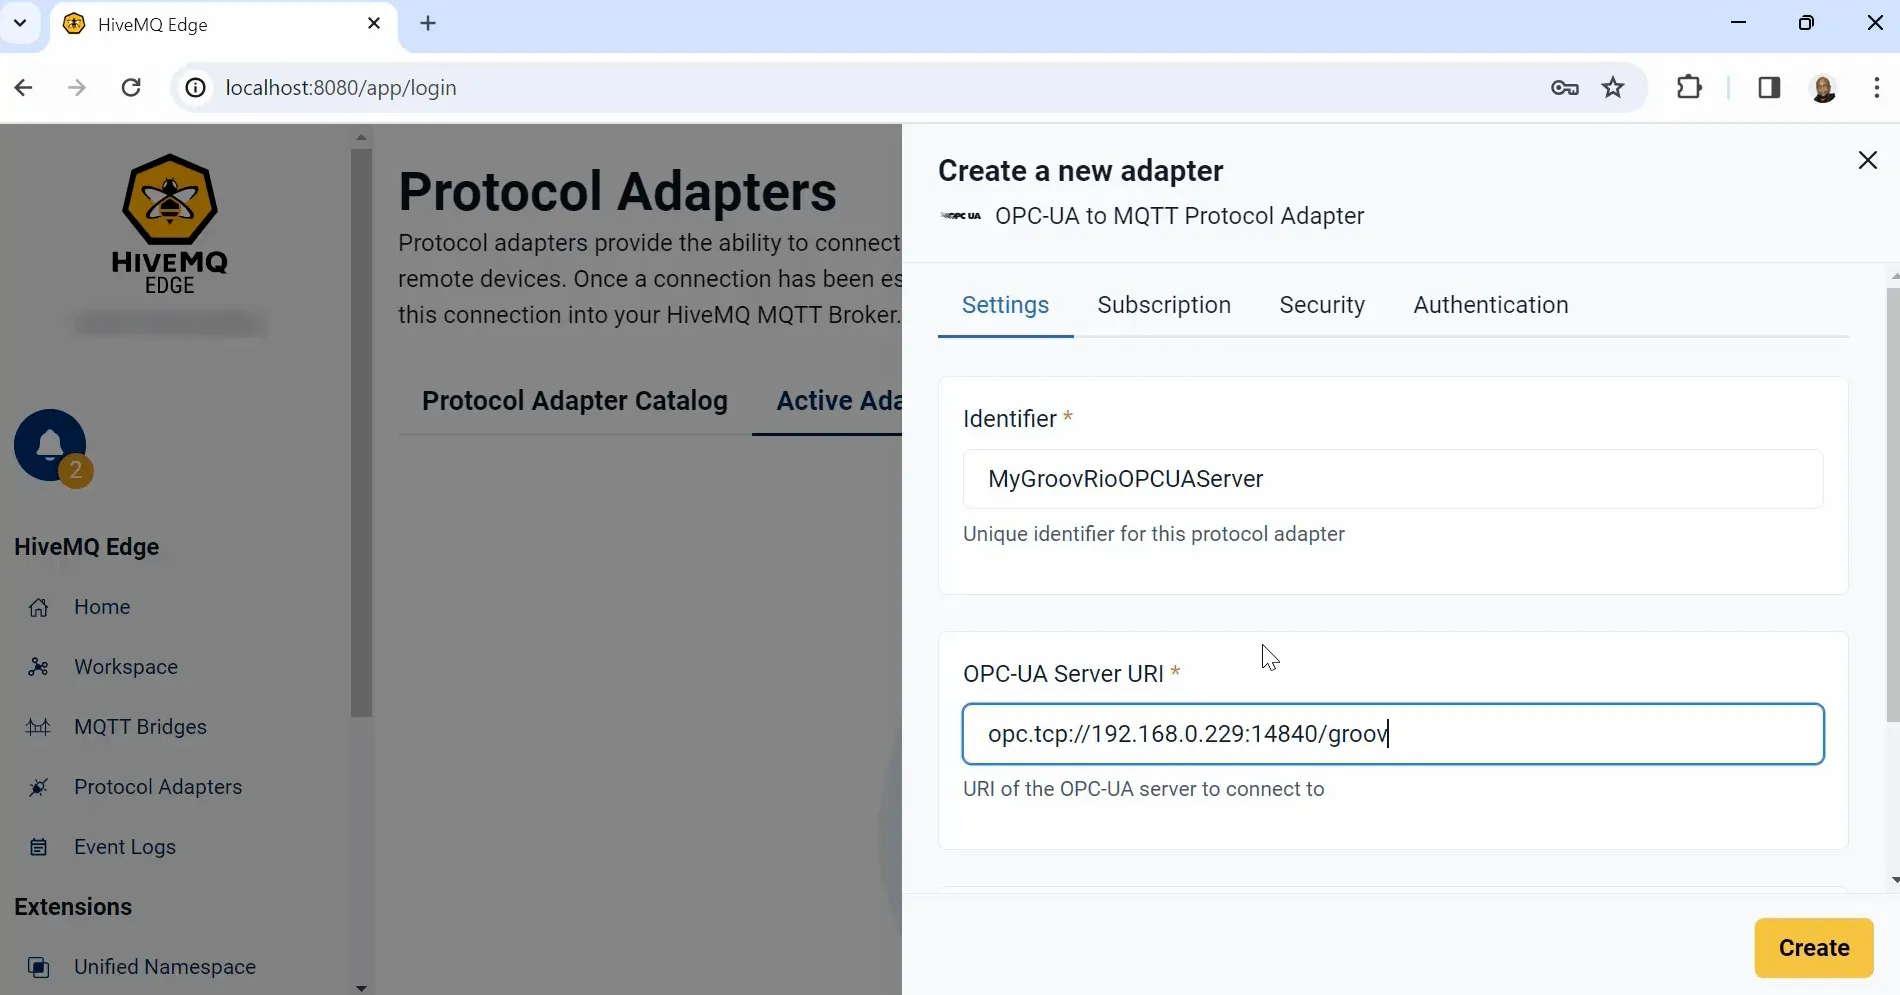Viewport: 1900px width, 995px height.
Task: Select the HiveMQ Edge browser tab
Action: tap(222, 25)
